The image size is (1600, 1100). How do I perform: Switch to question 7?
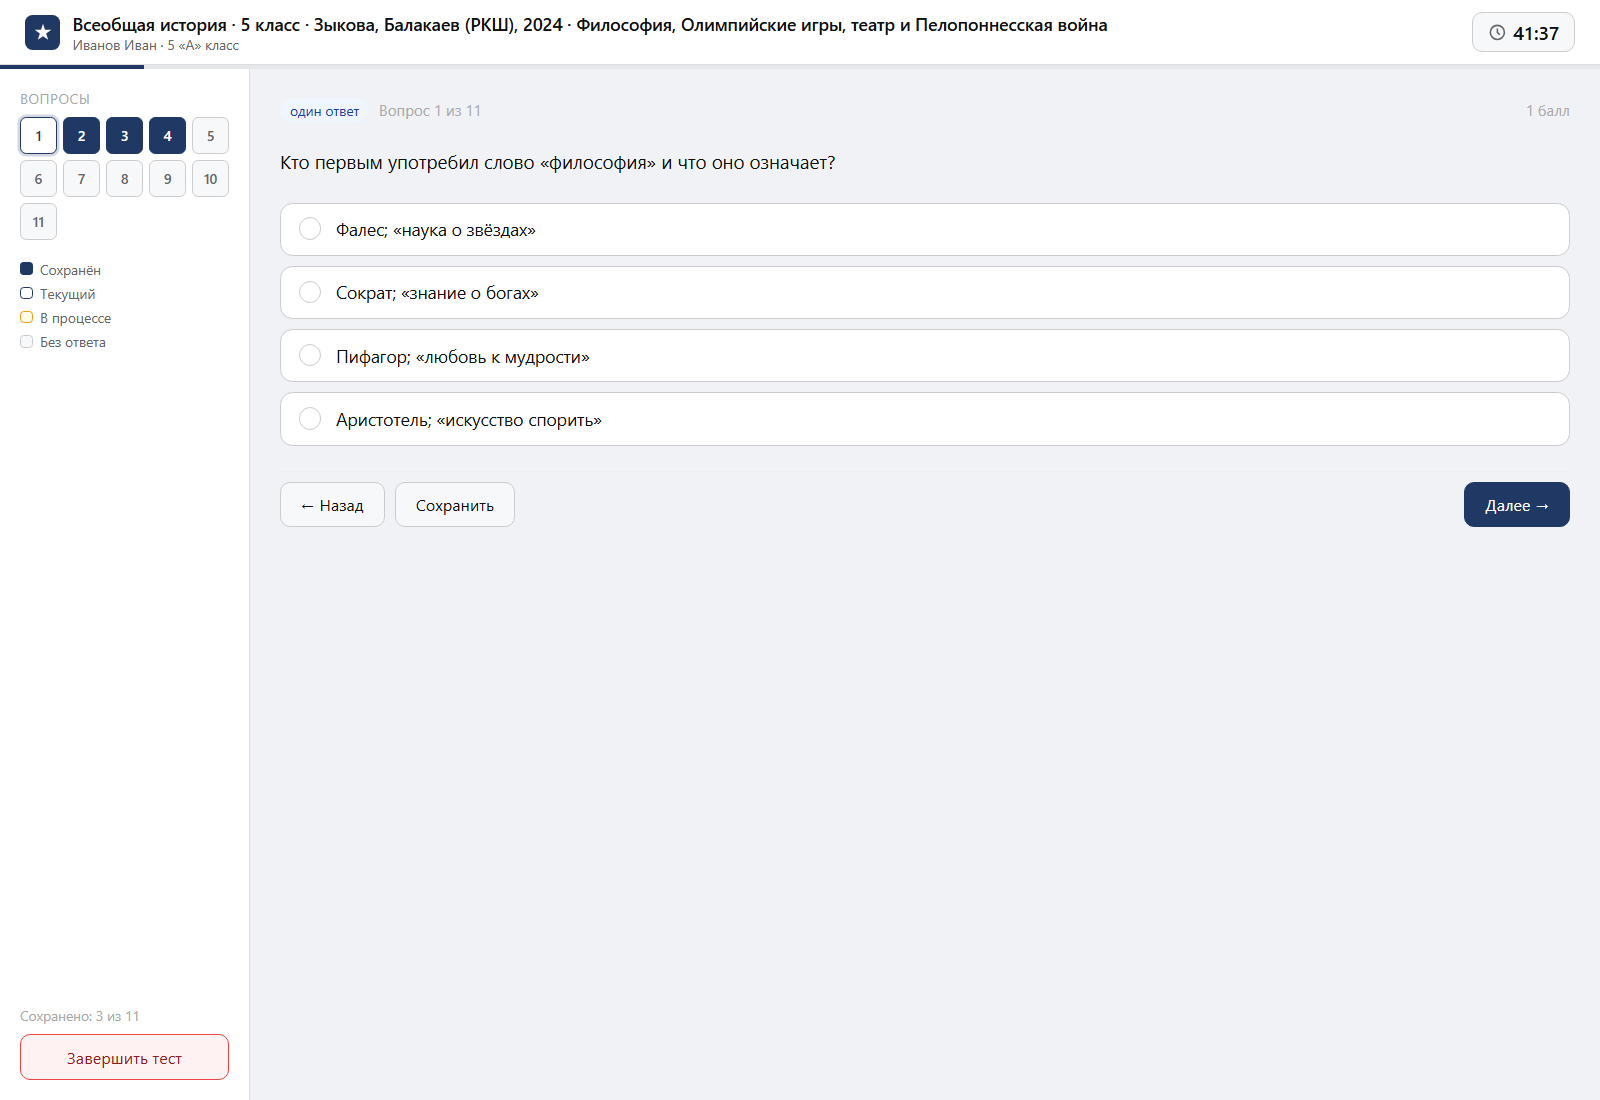tap(81, 179)
